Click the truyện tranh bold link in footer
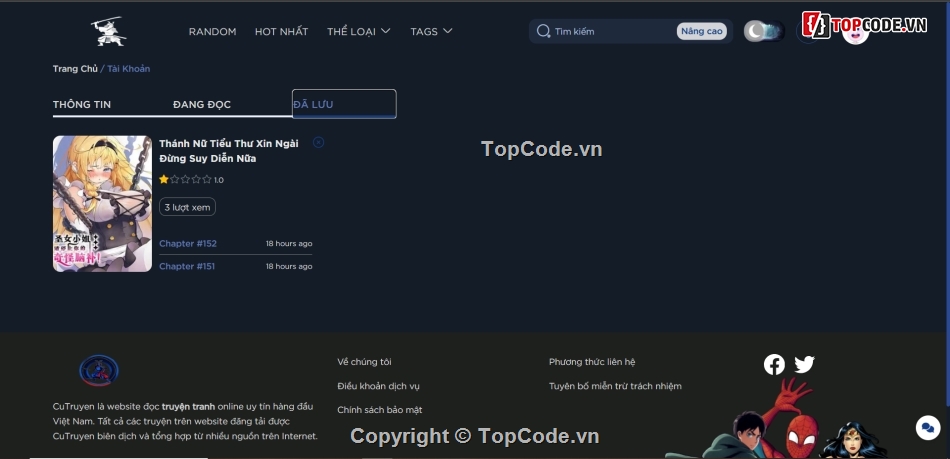The height and width of the screenshot is (459, 950). tap(188, 406)
